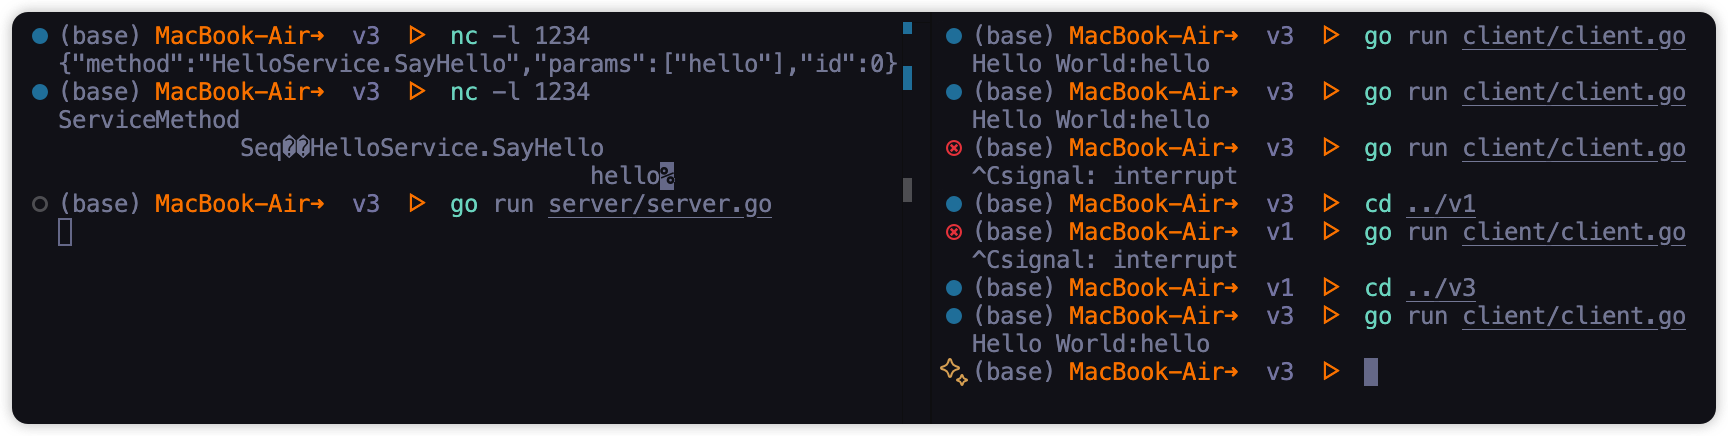Click sparkle icon at the last right-pane prompt
This screenshot has width=1728, height=436.
[x=953, y=372]
